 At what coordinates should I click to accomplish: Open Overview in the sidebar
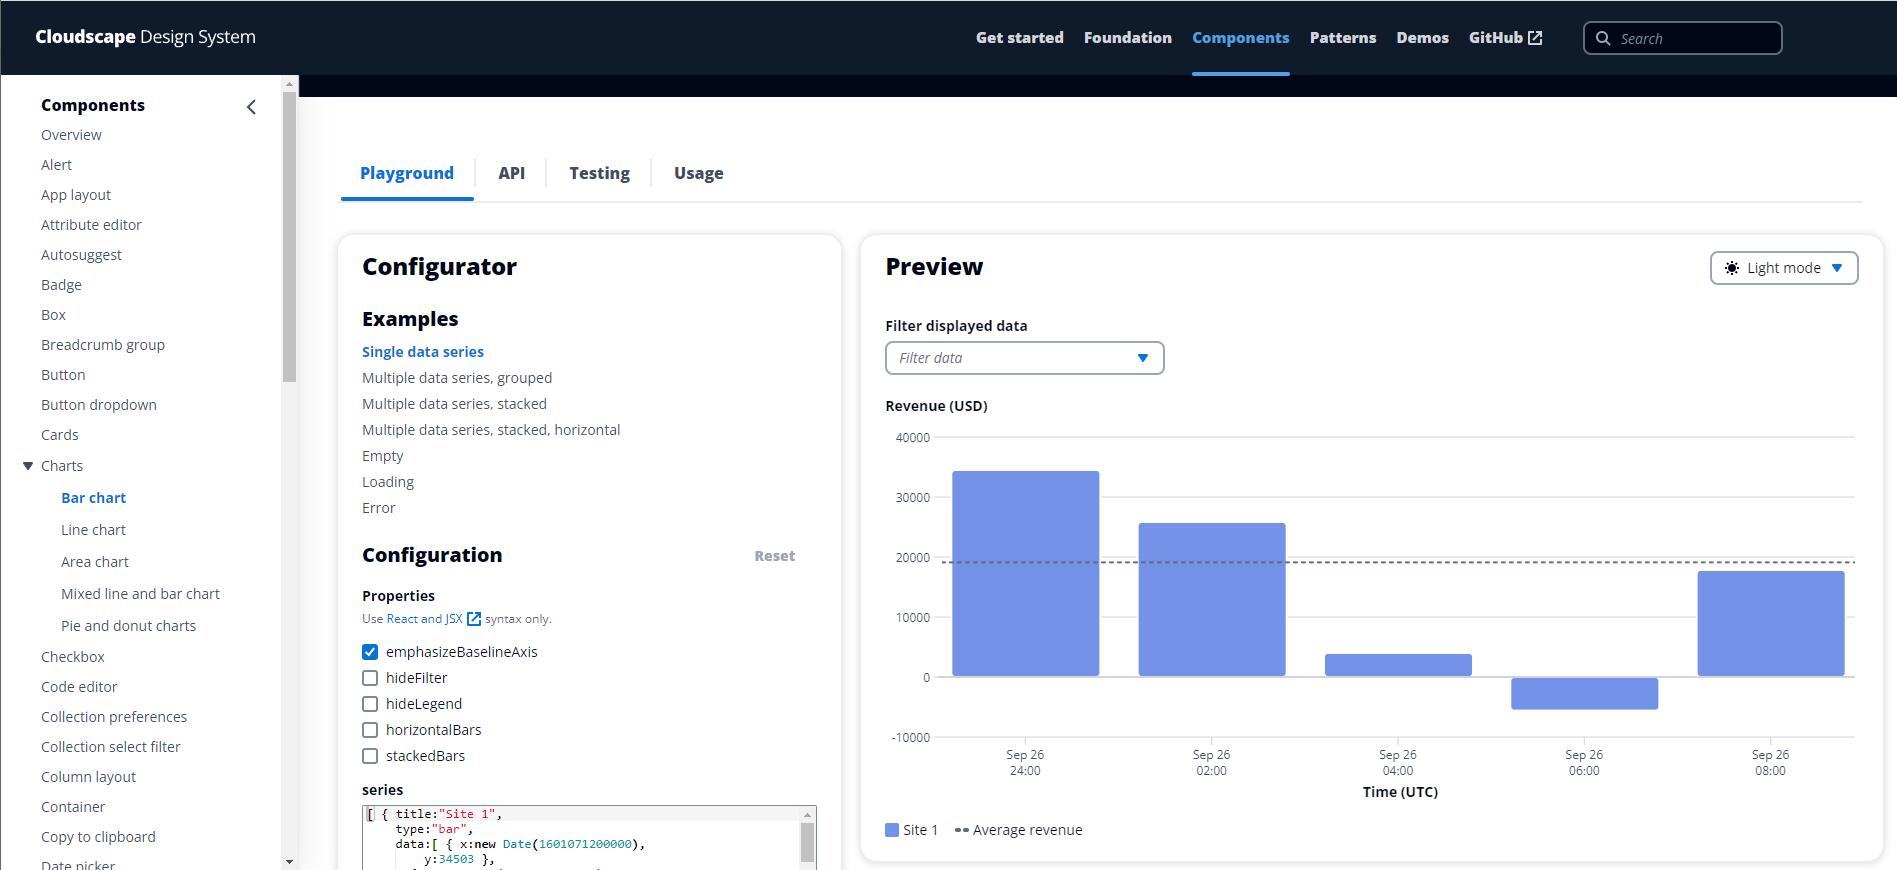(71, 135)
